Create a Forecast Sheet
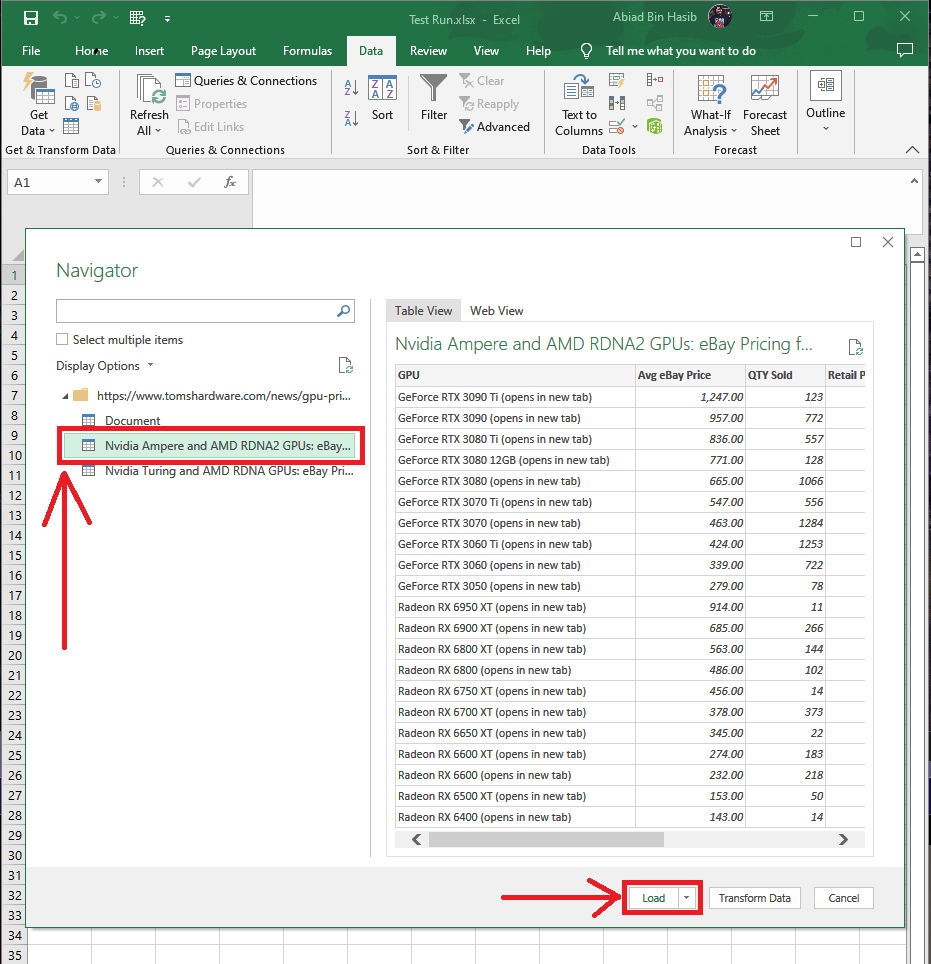Viewport: 931px width, 964px height. coord(764,105)
